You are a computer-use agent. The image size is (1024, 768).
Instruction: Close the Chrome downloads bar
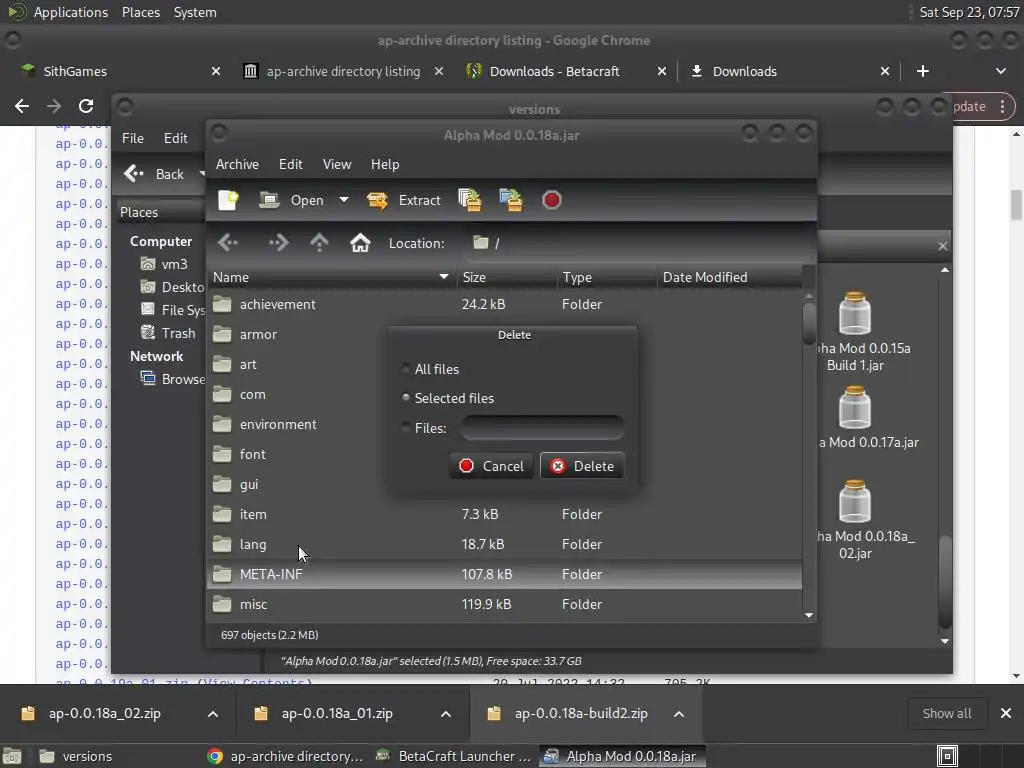[x=1006, y=714]
